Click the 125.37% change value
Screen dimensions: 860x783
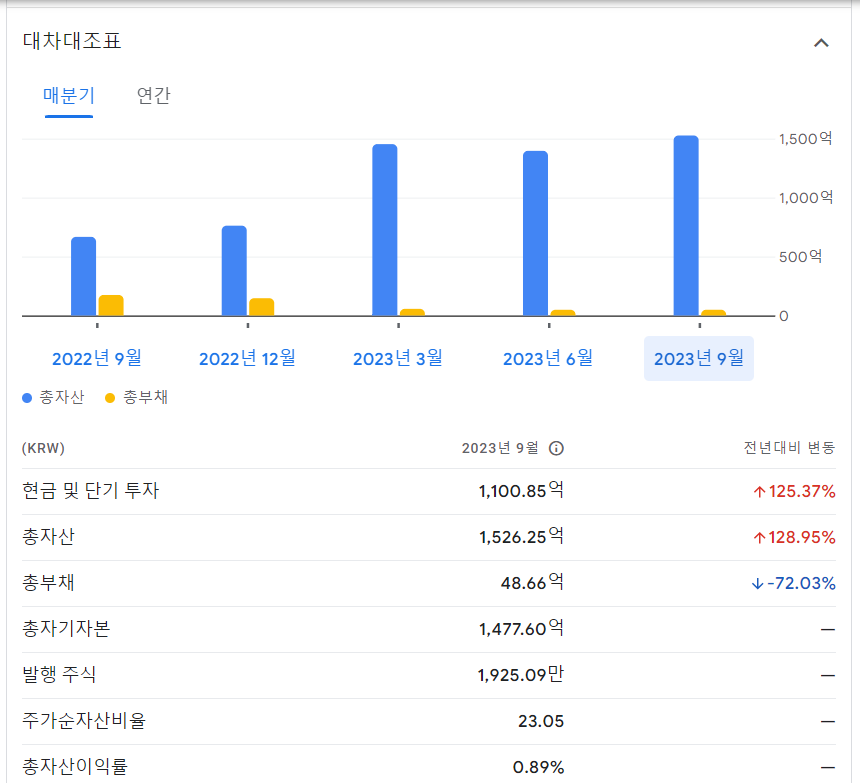[795, 491]
